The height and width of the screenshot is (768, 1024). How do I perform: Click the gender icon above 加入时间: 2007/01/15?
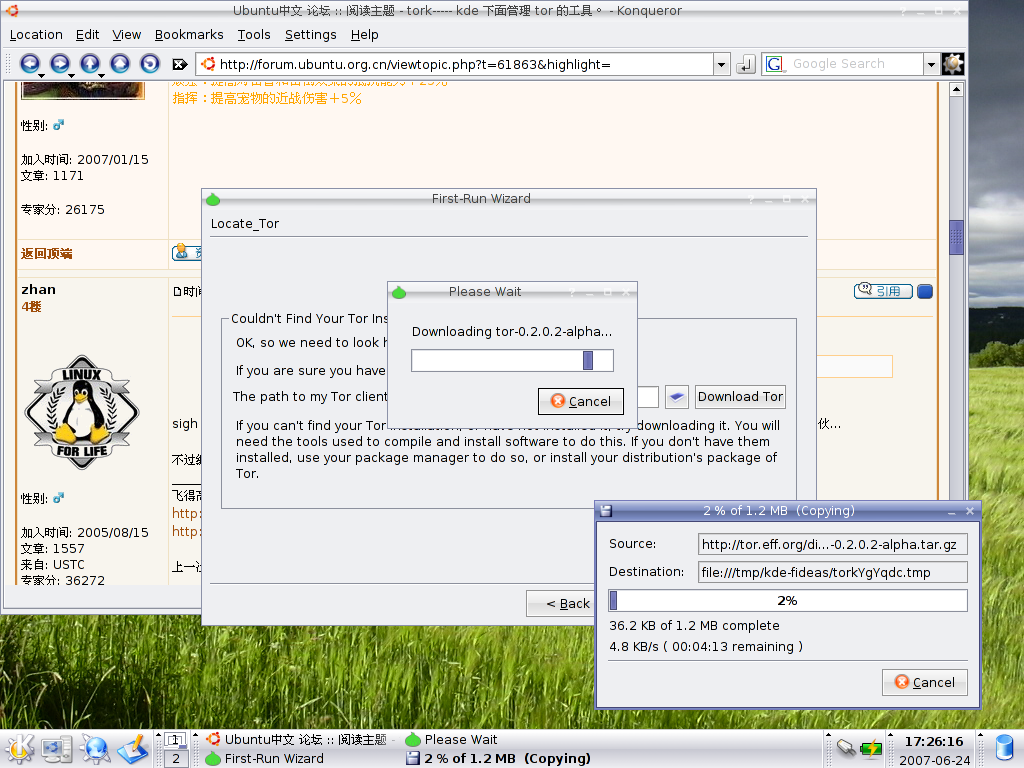pos(58,125)
